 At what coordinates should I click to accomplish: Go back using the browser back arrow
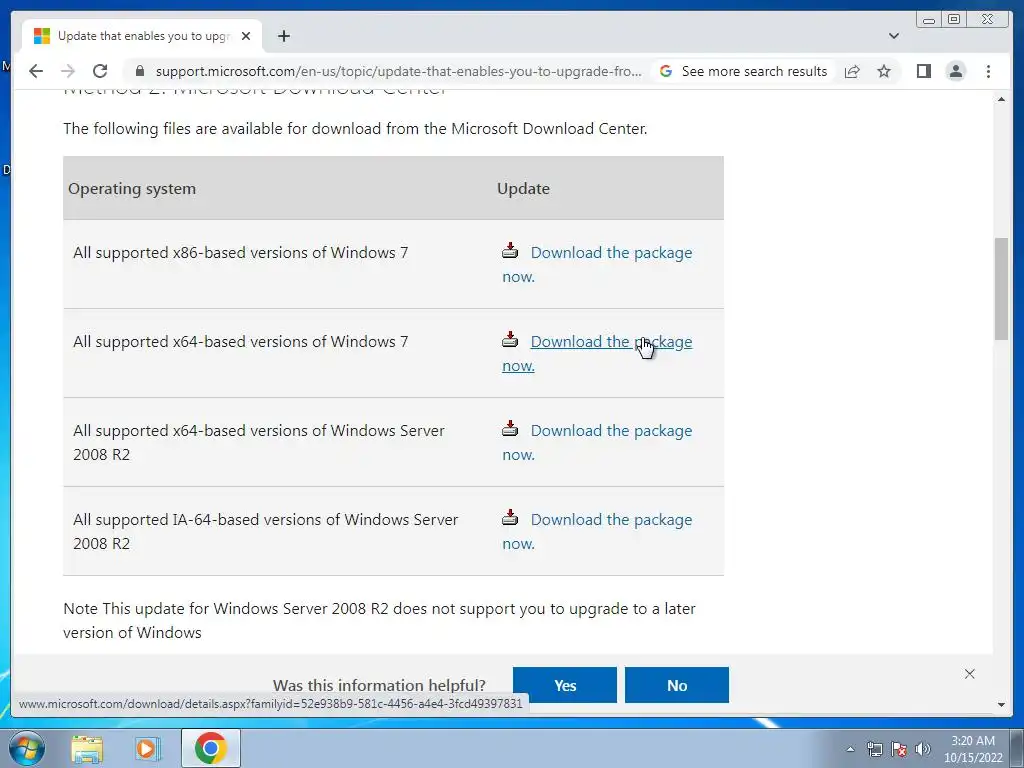pyautogui.click(x=36, y=71)
